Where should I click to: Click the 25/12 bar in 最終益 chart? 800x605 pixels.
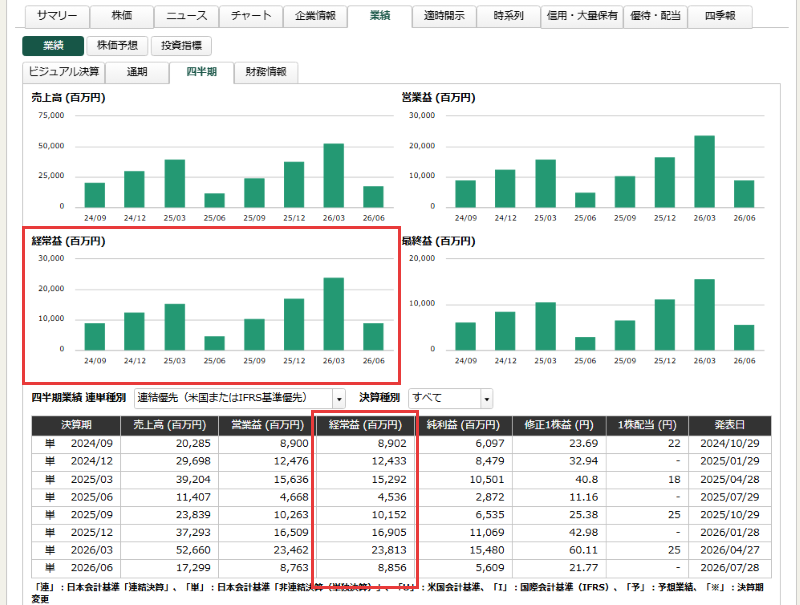(x=665, y=325)
